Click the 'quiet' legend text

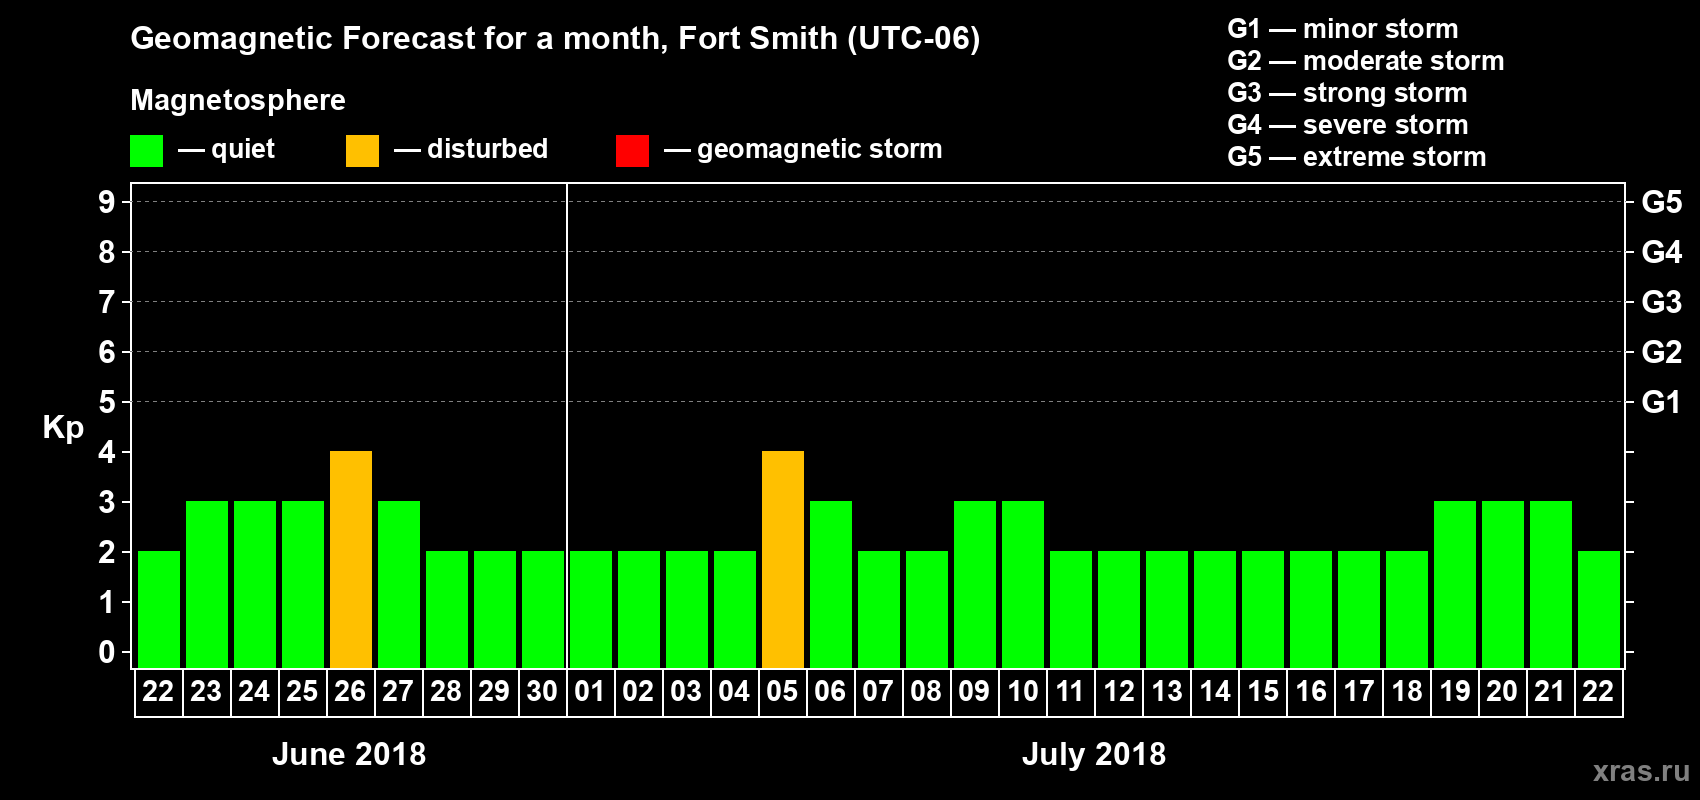pos(243,149)
